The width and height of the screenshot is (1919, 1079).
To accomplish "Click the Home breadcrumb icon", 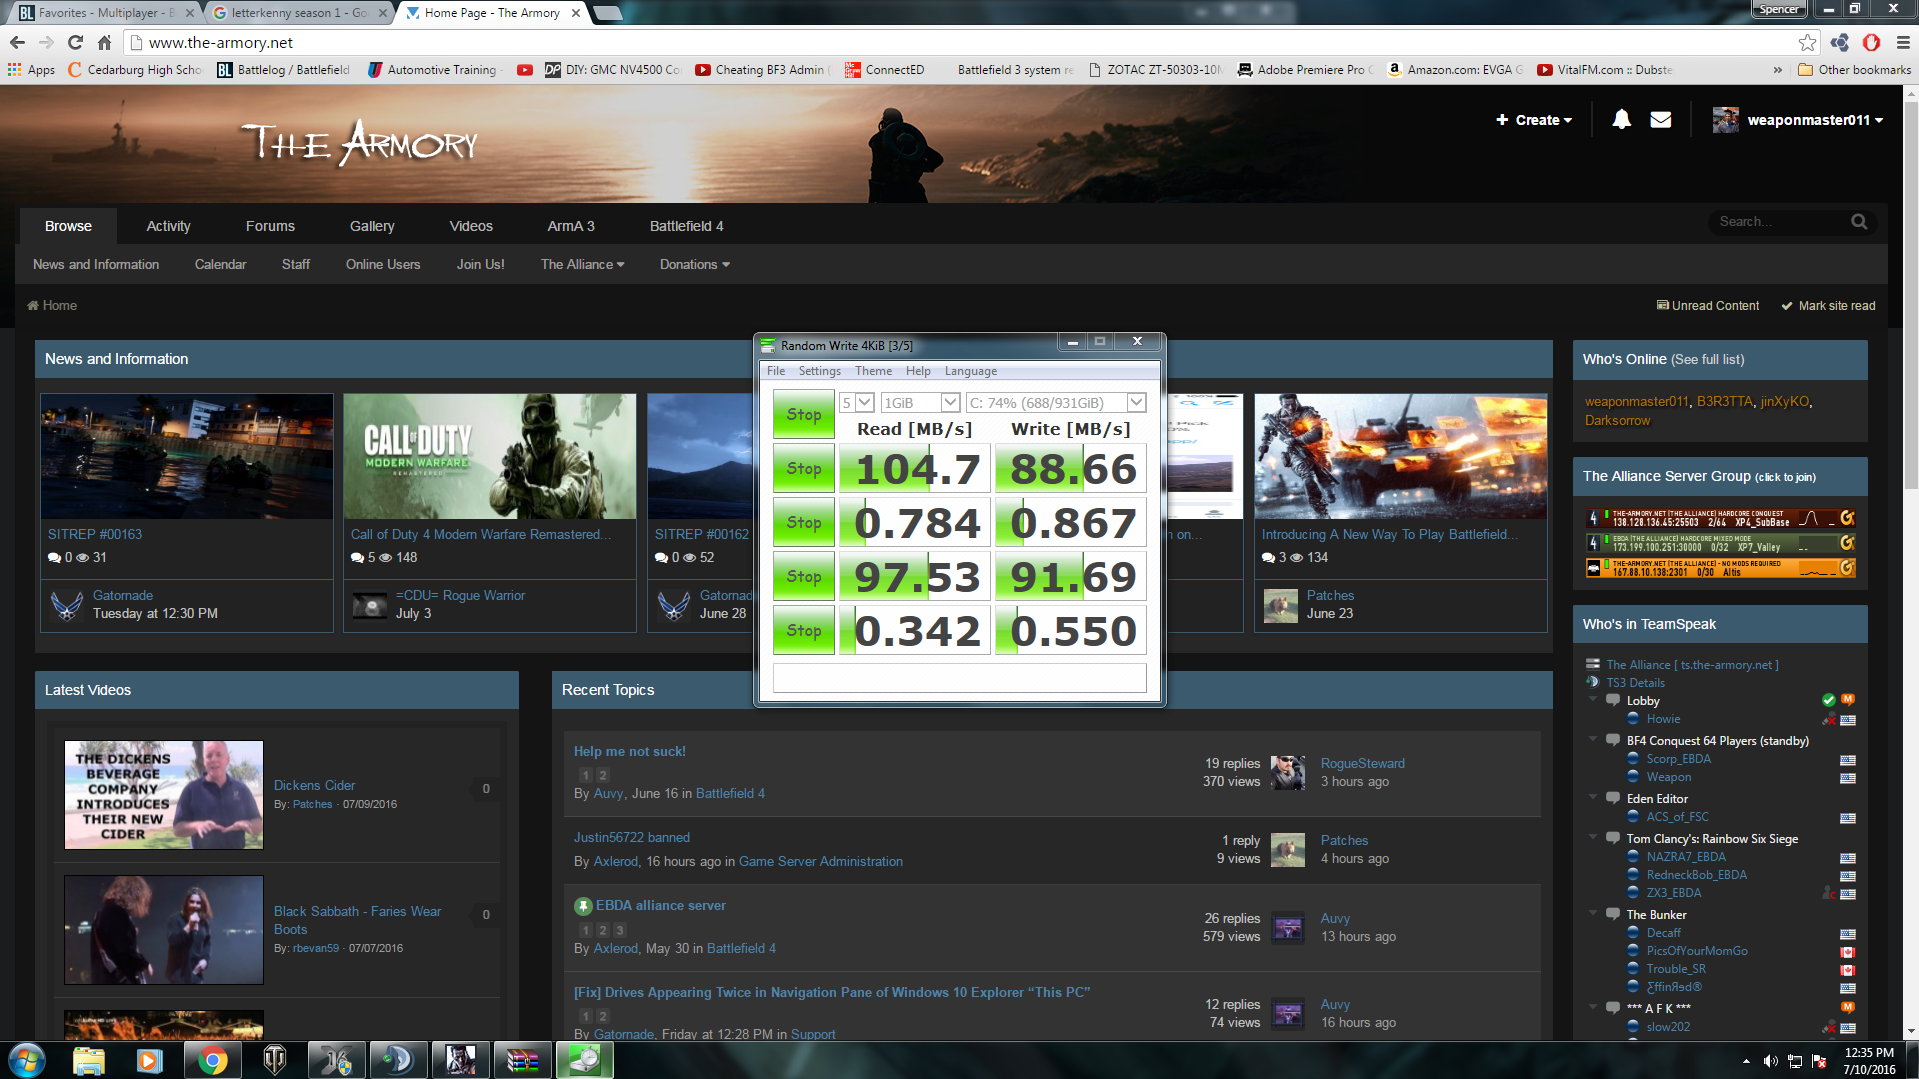I will [33, 306].
